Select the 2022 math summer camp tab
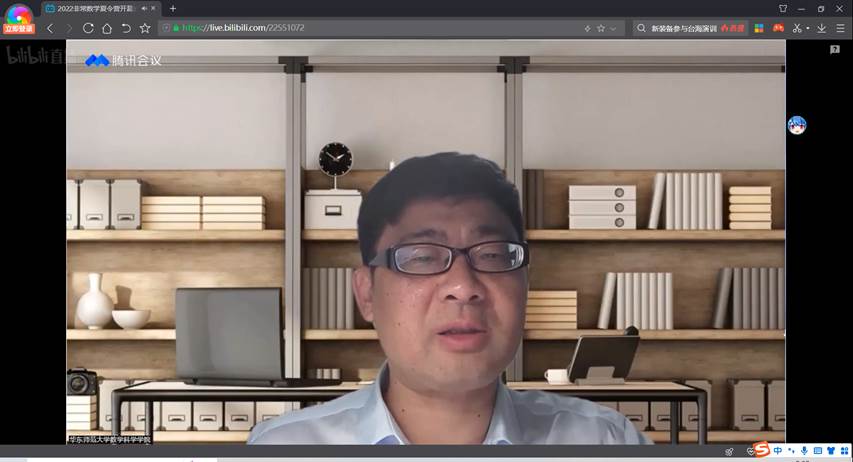The image size is (853, 462). tap(92, 8)
